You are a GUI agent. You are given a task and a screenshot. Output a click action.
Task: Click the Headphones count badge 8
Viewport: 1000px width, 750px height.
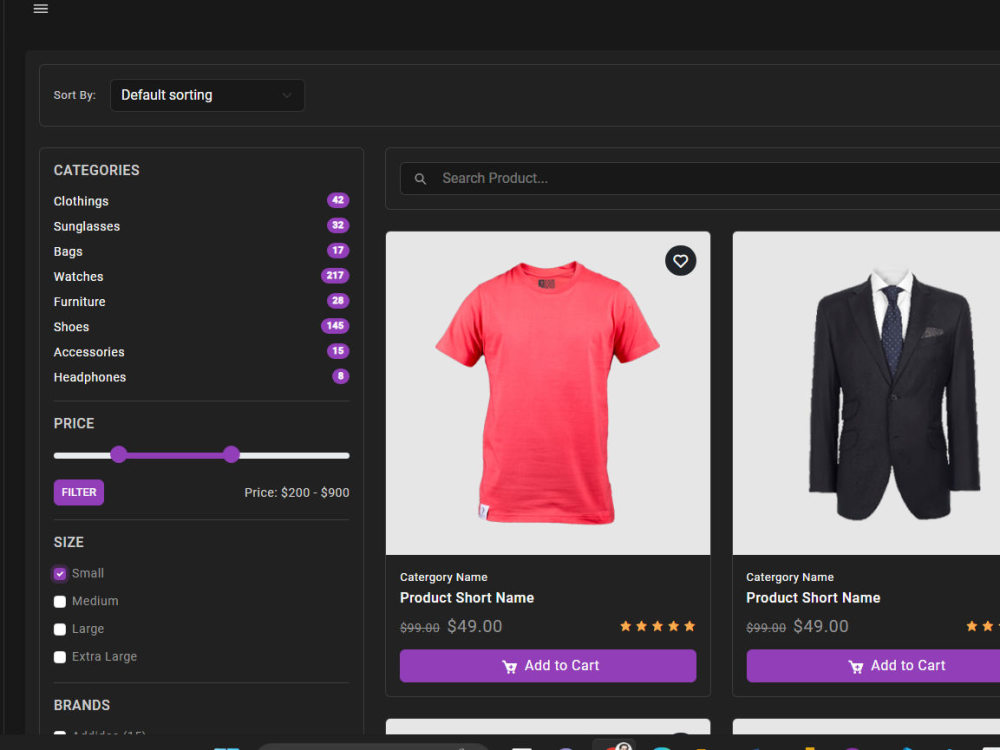point(341,376)
